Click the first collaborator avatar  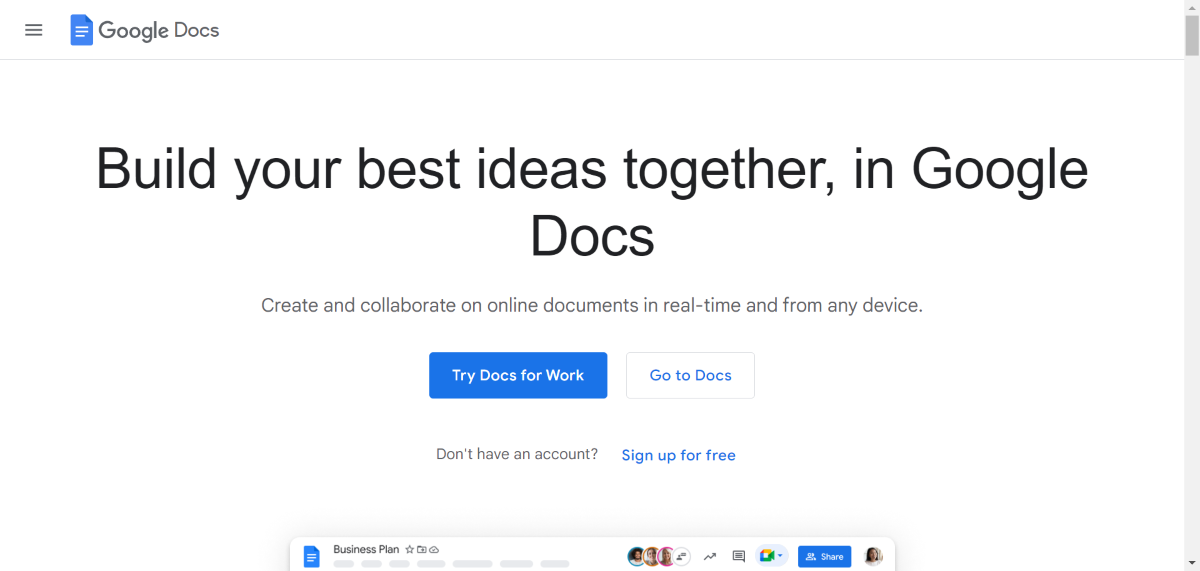coord(636,556)
